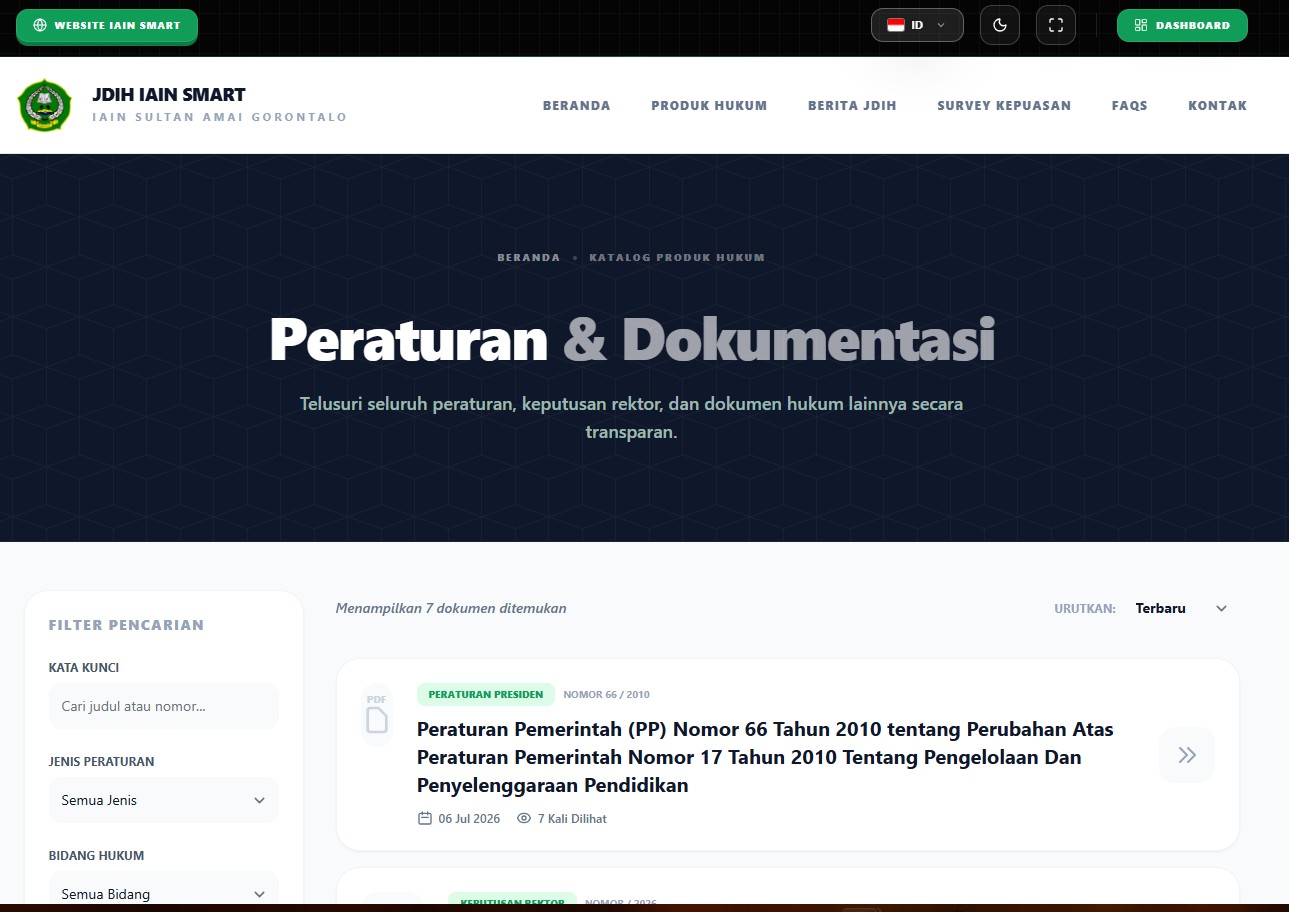Open Kontak menu item
Viewport: 1289px width, 912px height.
click(1218, 105)
